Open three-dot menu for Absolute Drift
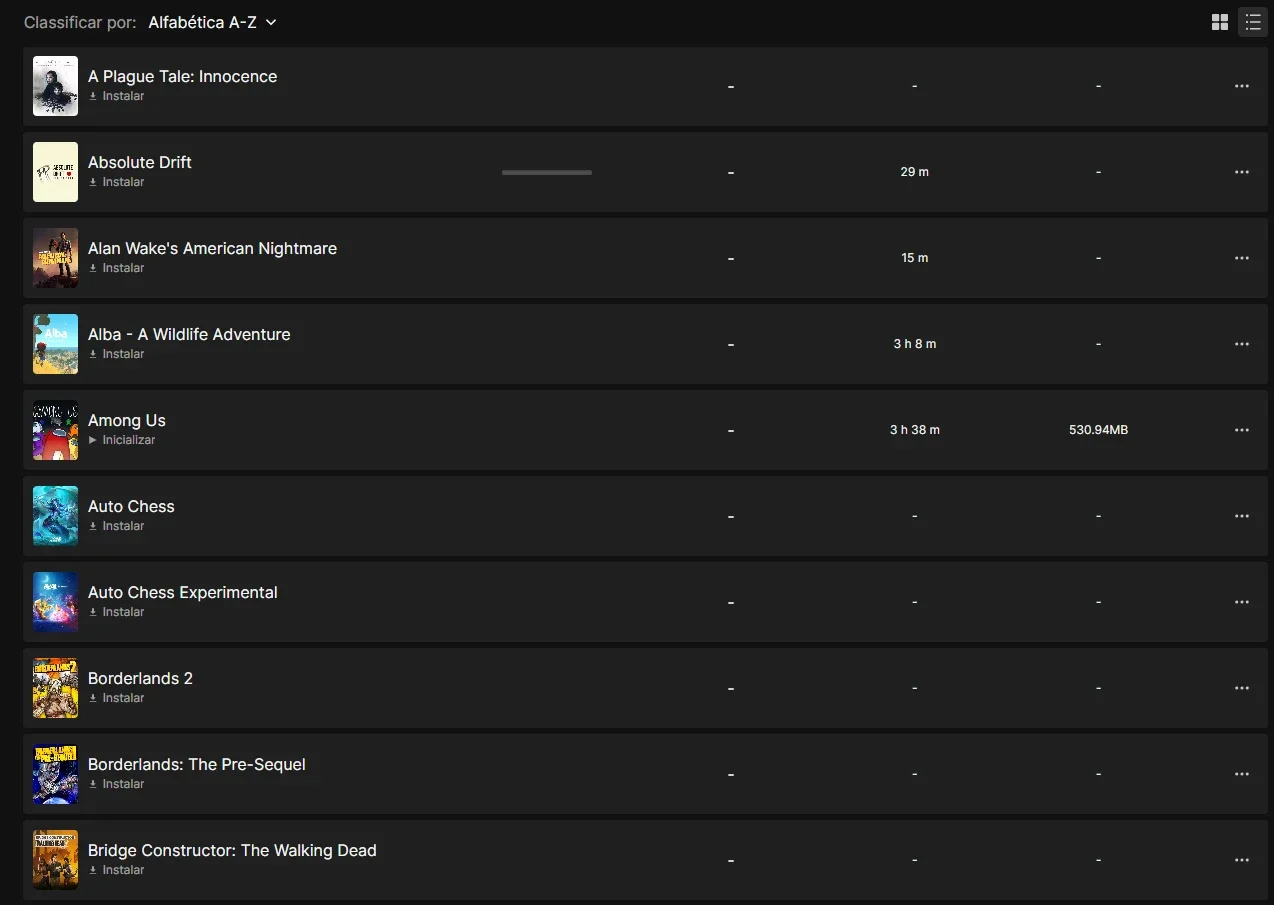Image resolution: width=1274 pixels, height=905 pixels. pyautogui.click(x=1242, y=172)
